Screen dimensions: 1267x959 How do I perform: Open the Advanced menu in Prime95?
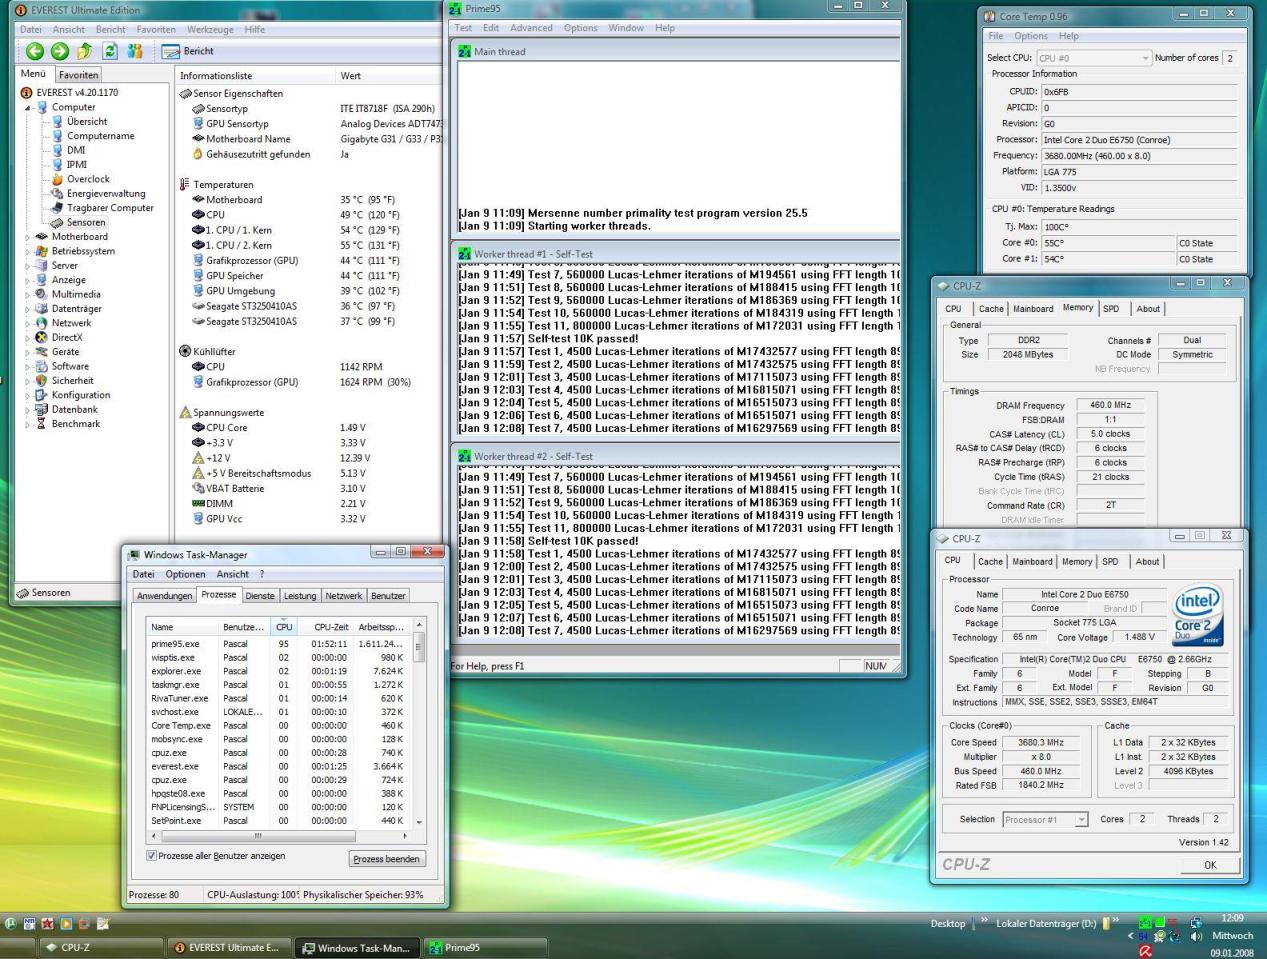(x=531, y=28)
